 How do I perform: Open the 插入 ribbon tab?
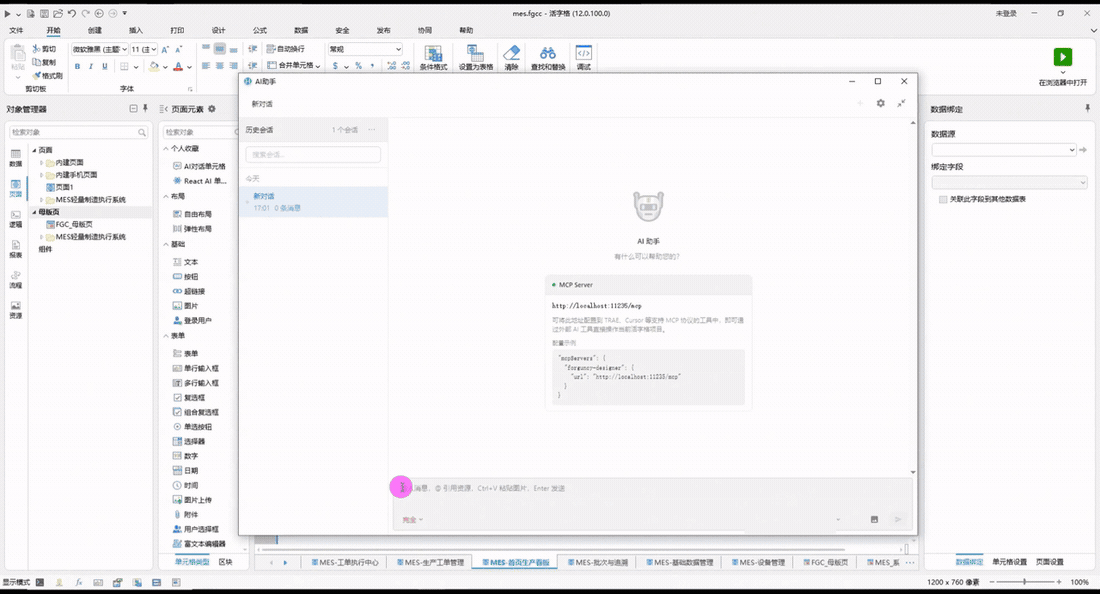click(135, 30)
